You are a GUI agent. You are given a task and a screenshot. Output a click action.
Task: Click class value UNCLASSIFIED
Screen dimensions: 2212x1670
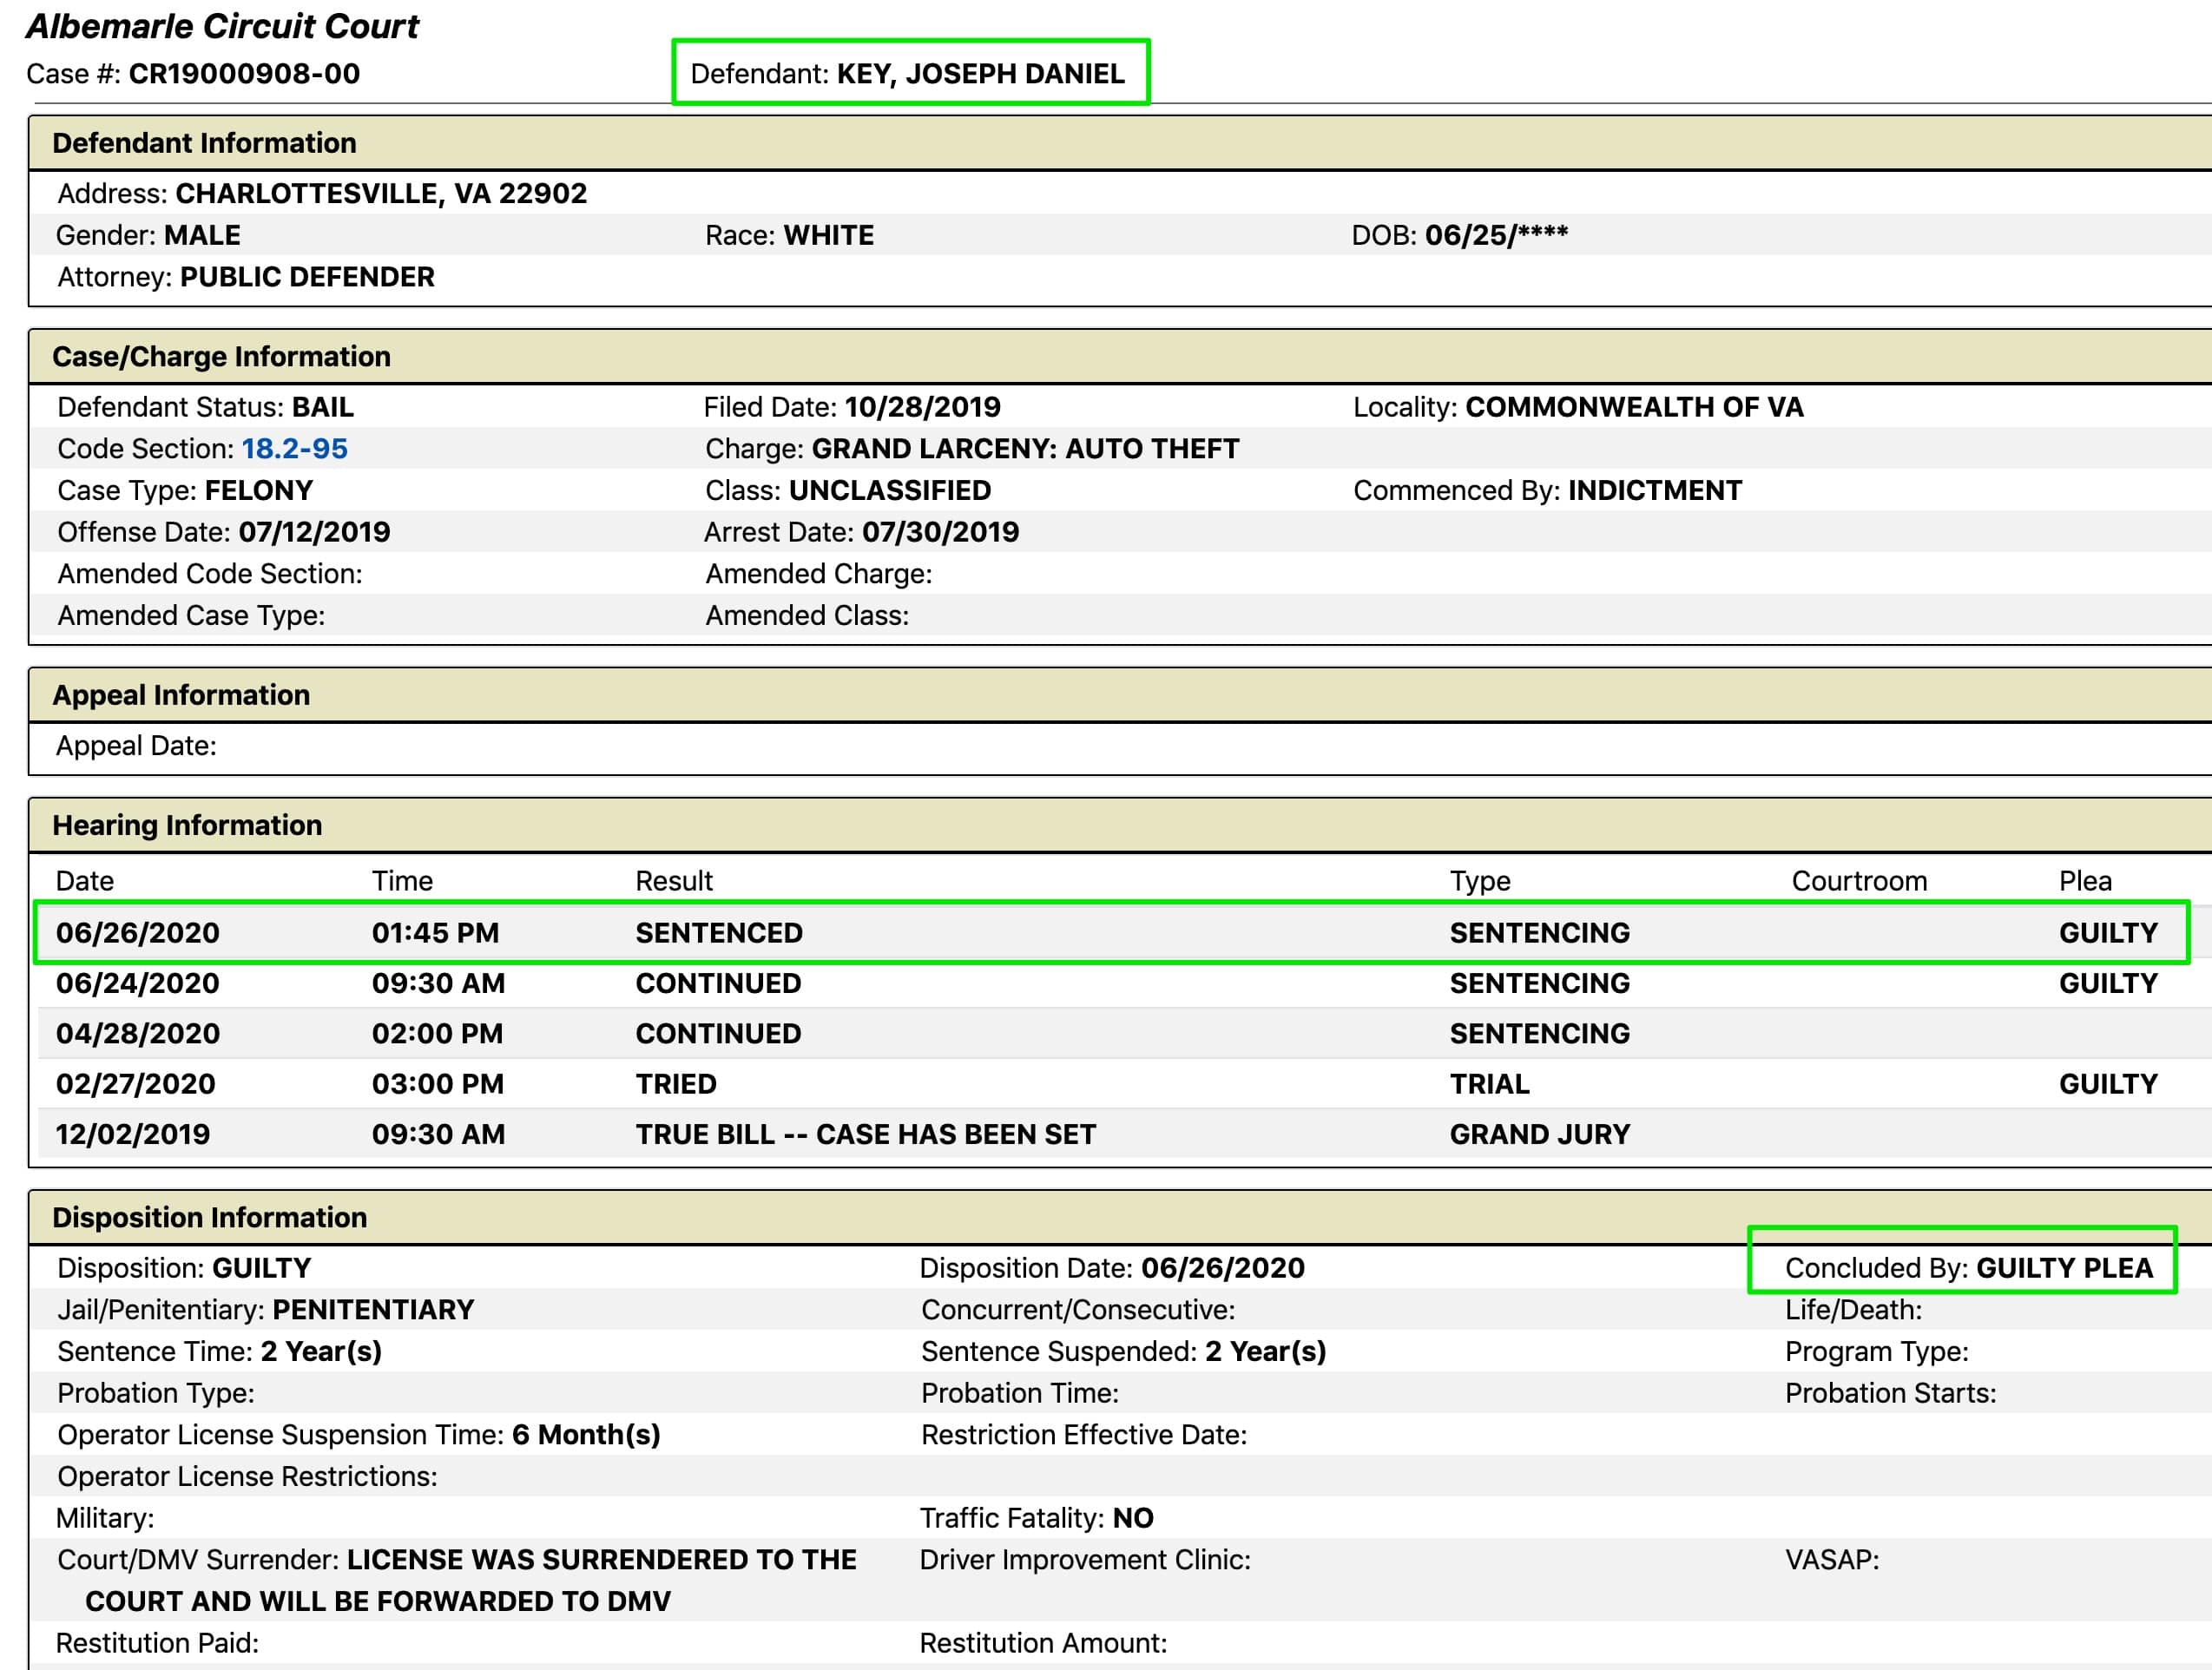[890, 491]
